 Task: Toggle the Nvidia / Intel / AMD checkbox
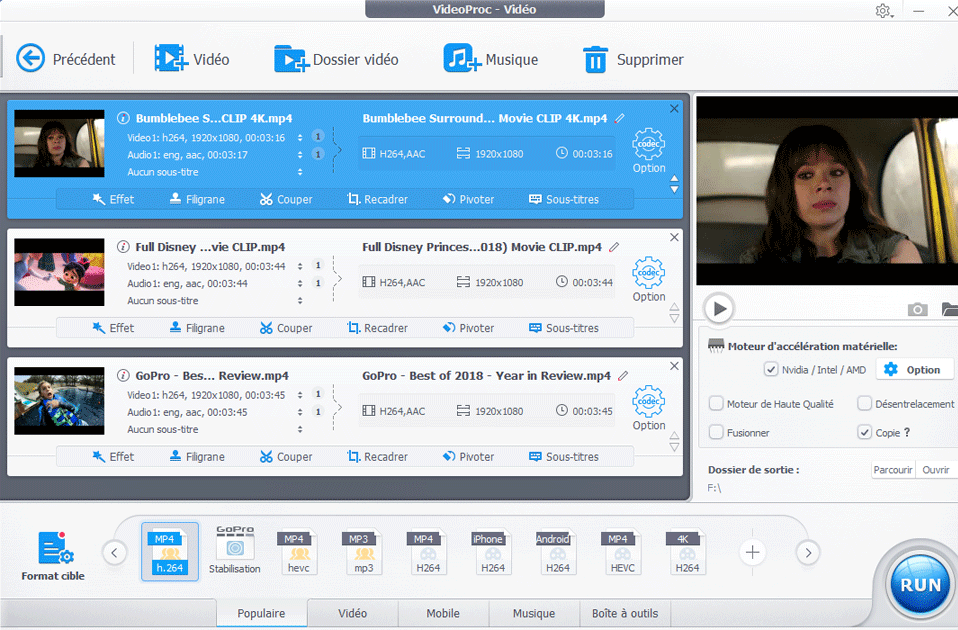click(770, 369)
